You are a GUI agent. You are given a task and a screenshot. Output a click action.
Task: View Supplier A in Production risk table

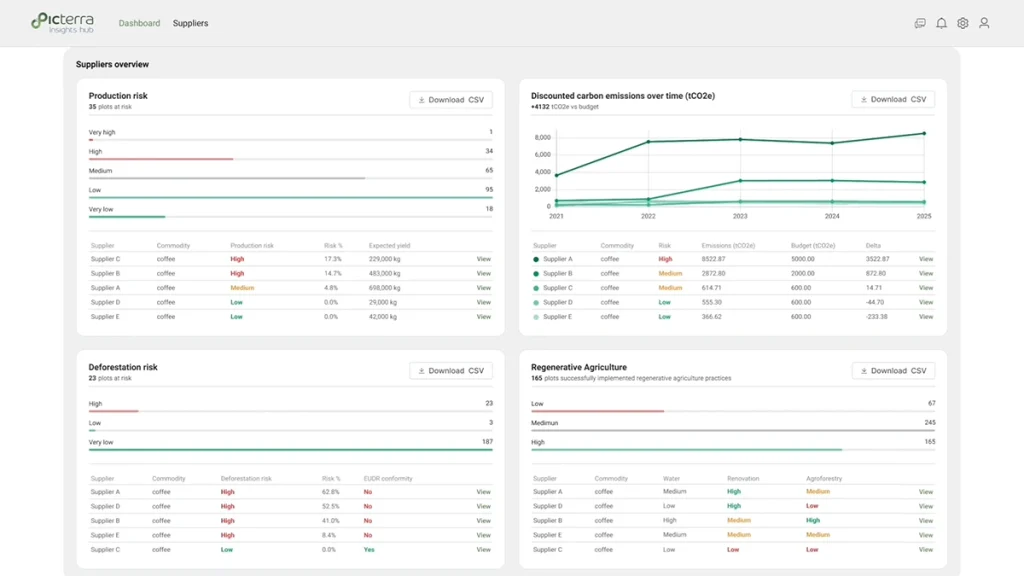[483, 288]
